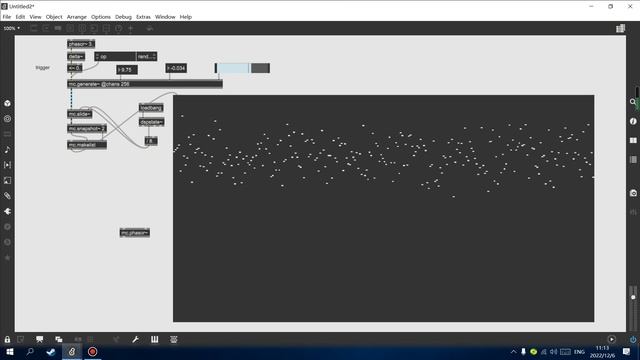Toggle the audio power button at bottom right
The image size is (640, 360).
633,339
